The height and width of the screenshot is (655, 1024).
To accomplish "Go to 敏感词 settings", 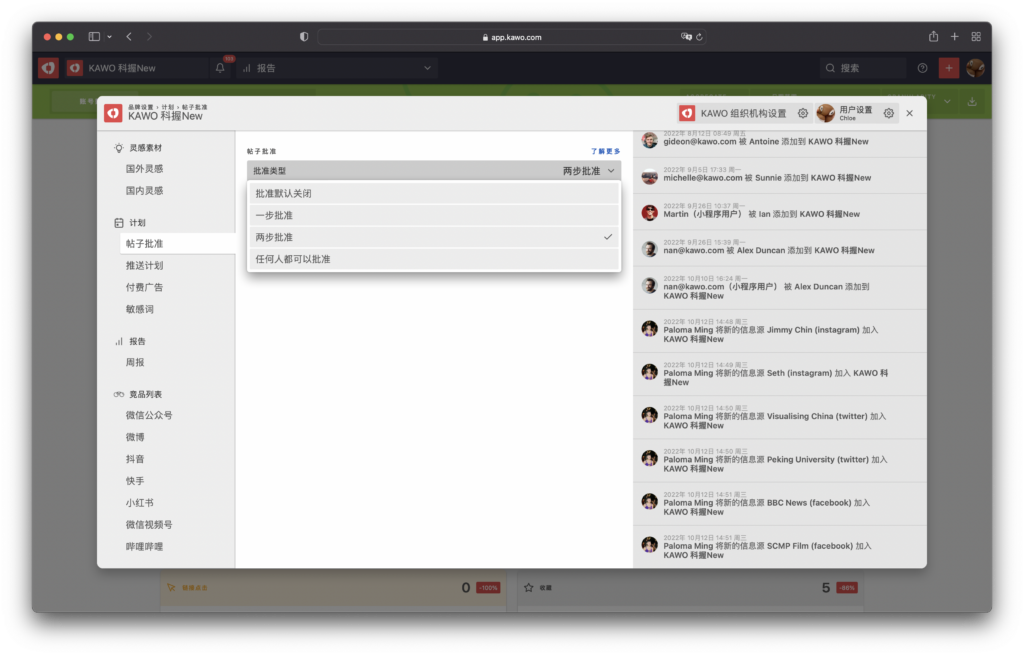I will (x=140, y=309).
